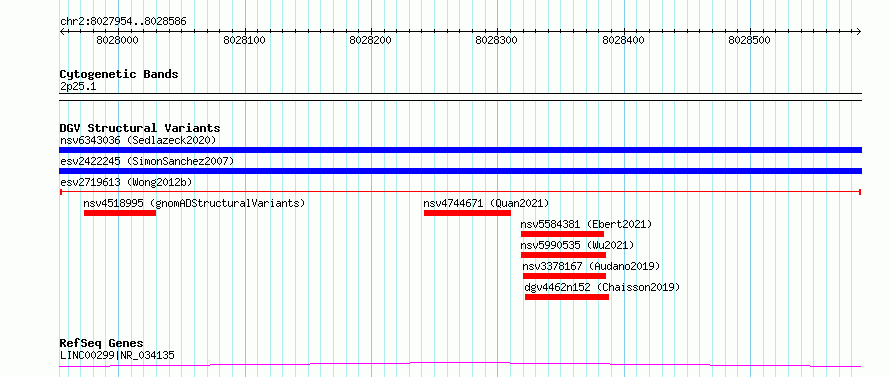
Task: Click the red bar for dgv4462n152
Action: (x=567, y=297)
